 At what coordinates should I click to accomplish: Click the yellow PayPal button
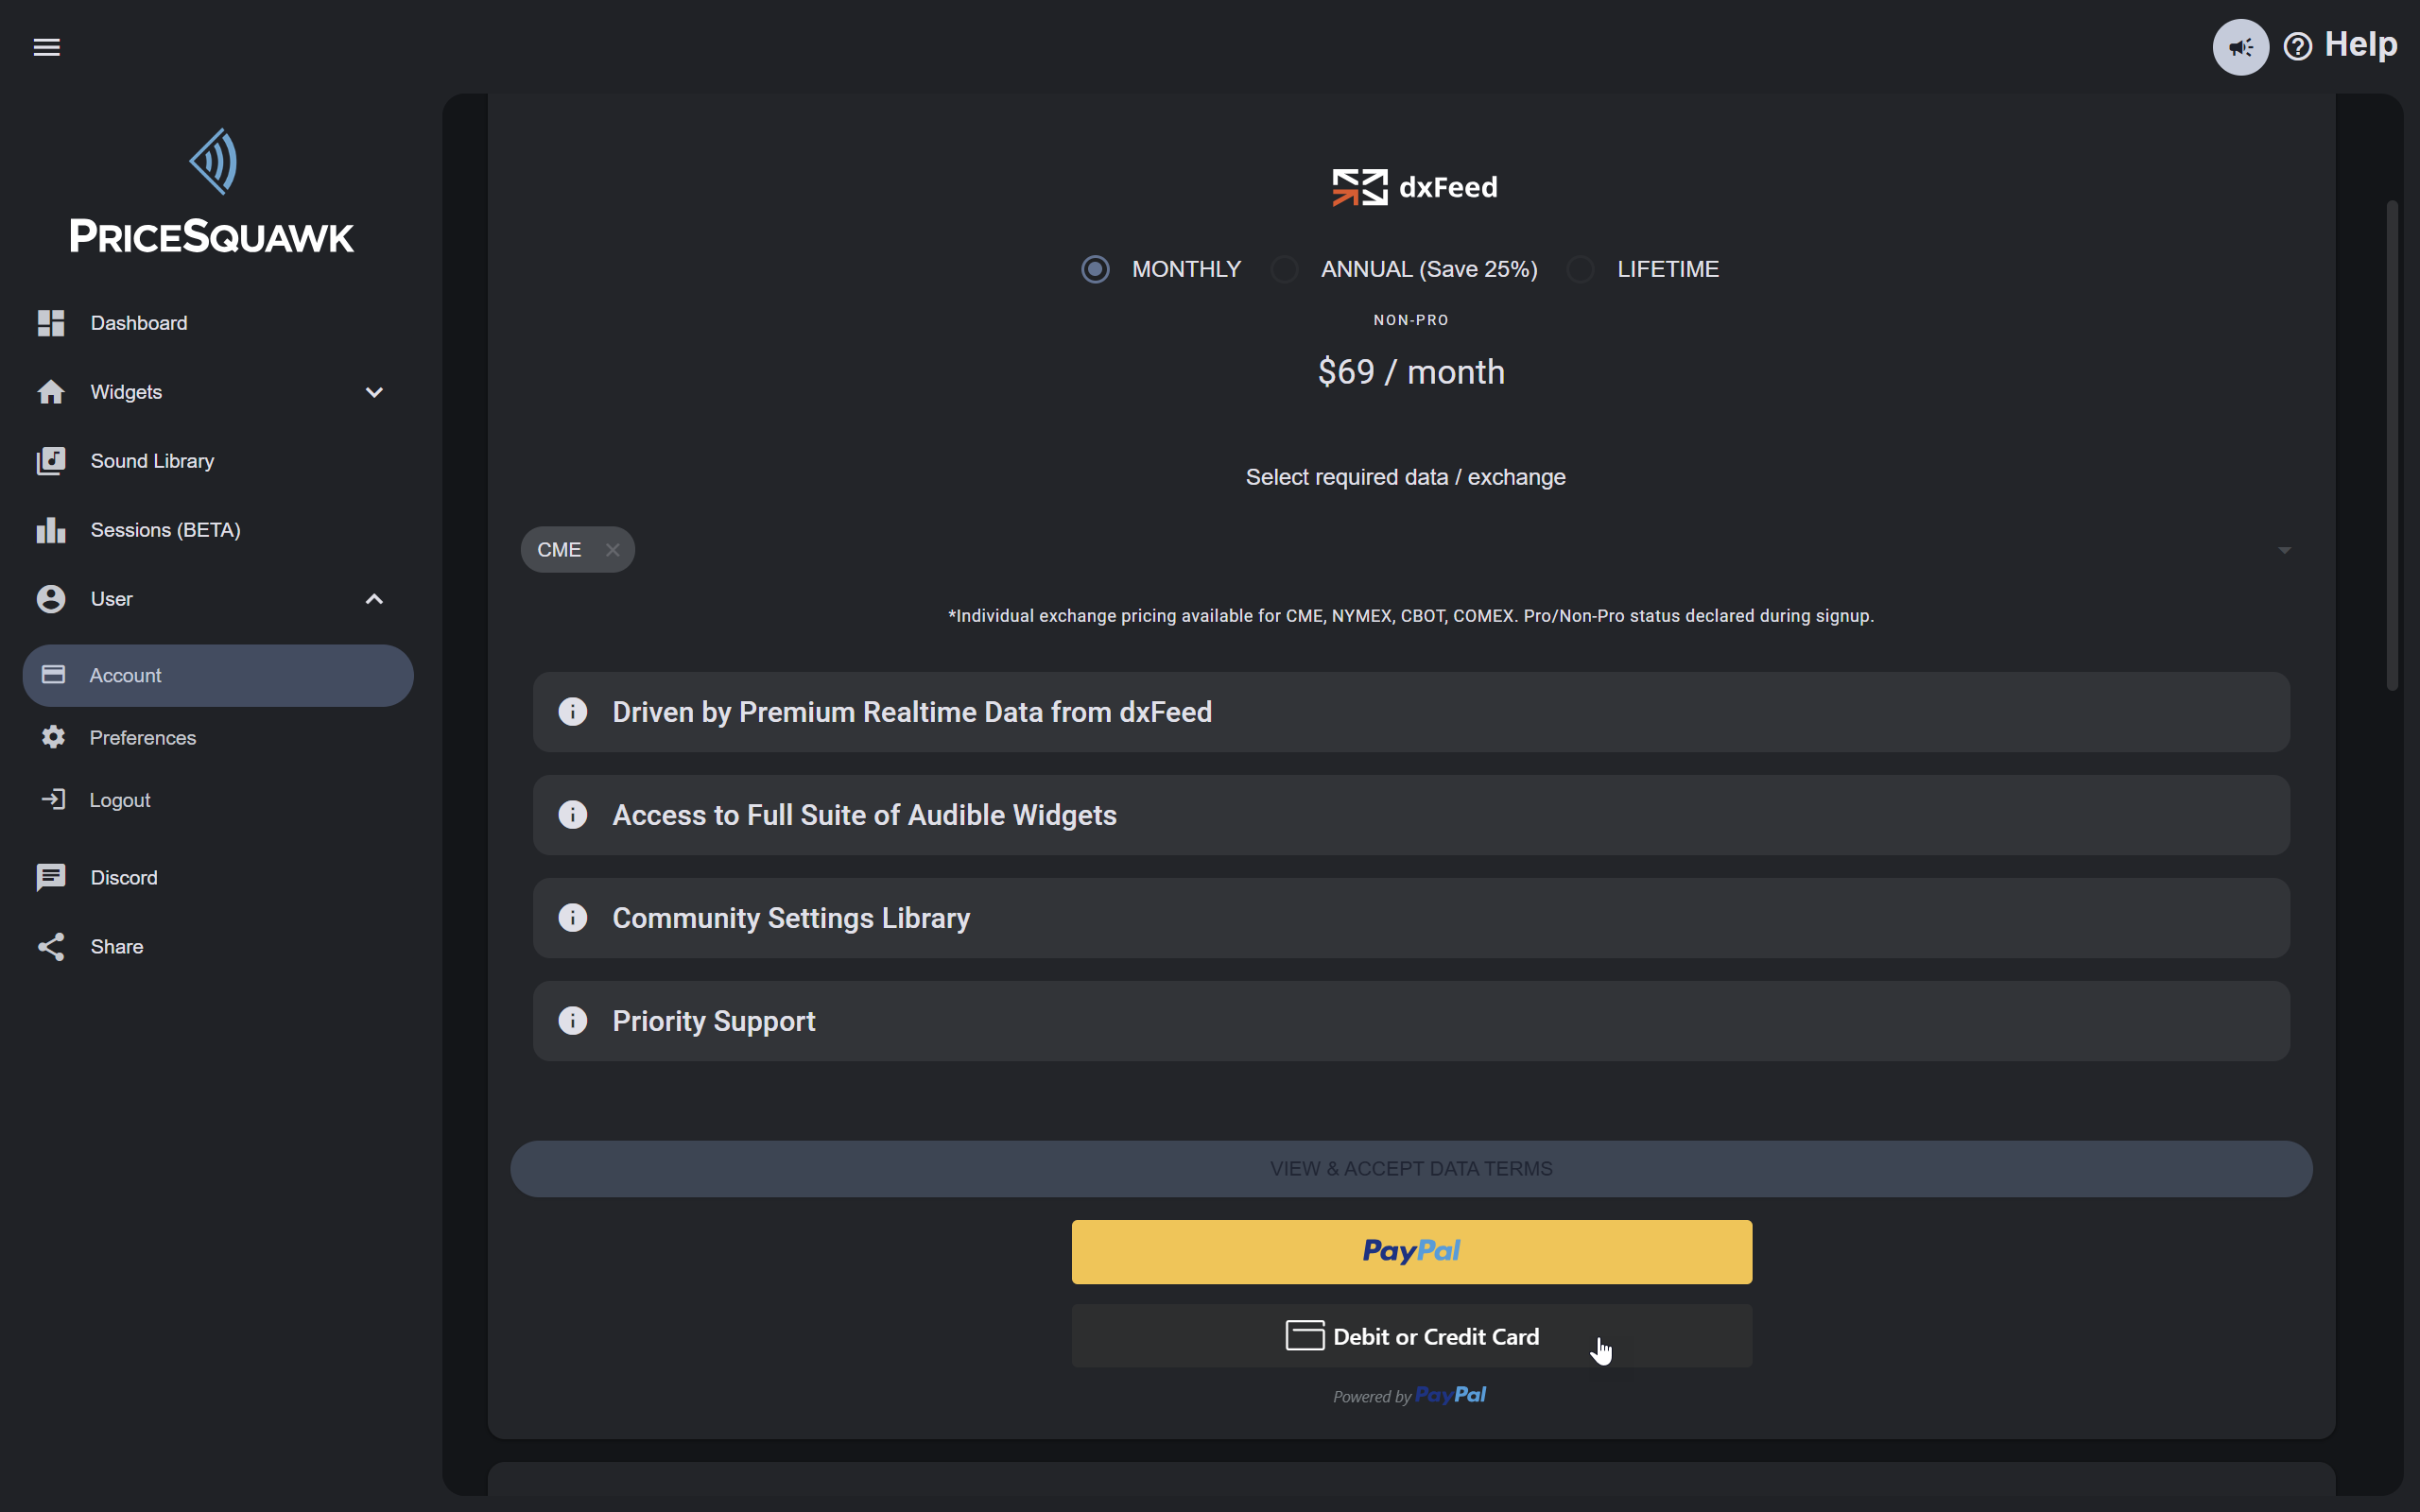coord(1411,1251)
